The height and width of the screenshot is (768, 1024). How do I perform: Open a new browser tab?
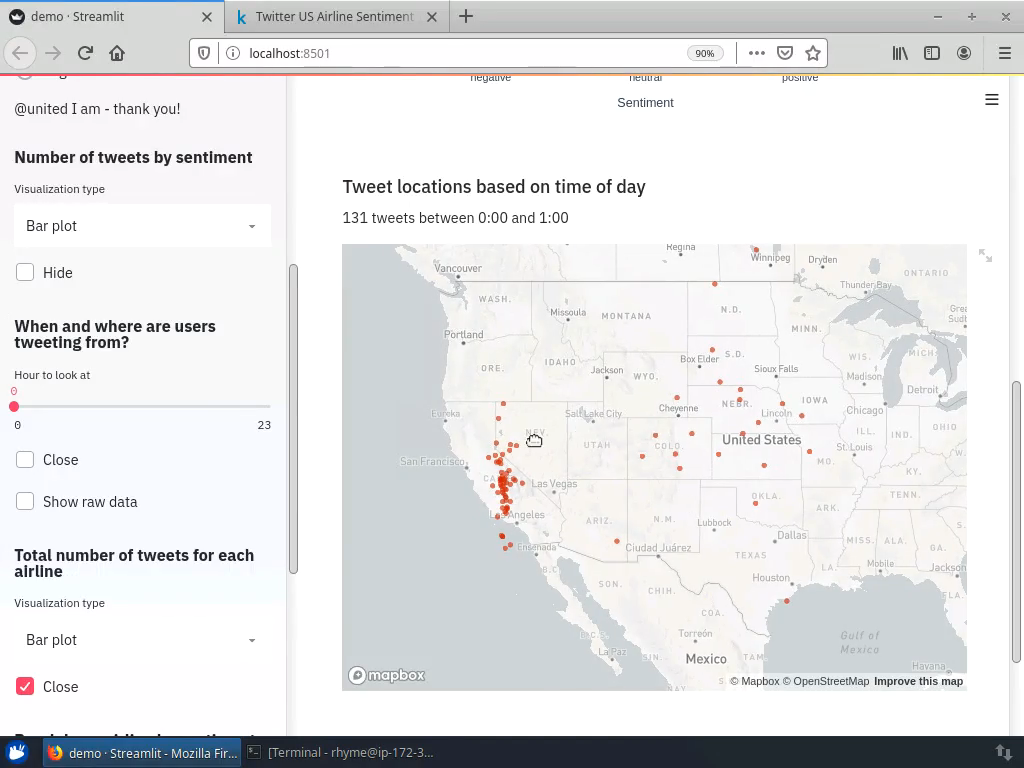[466, 16]
